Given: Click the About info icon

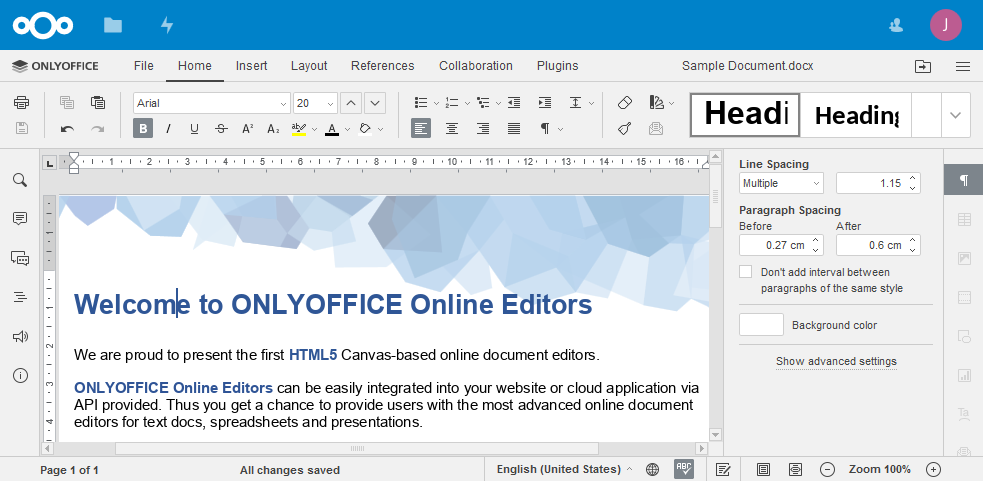Looking at the screenshot, I should (x=20, y=376).
